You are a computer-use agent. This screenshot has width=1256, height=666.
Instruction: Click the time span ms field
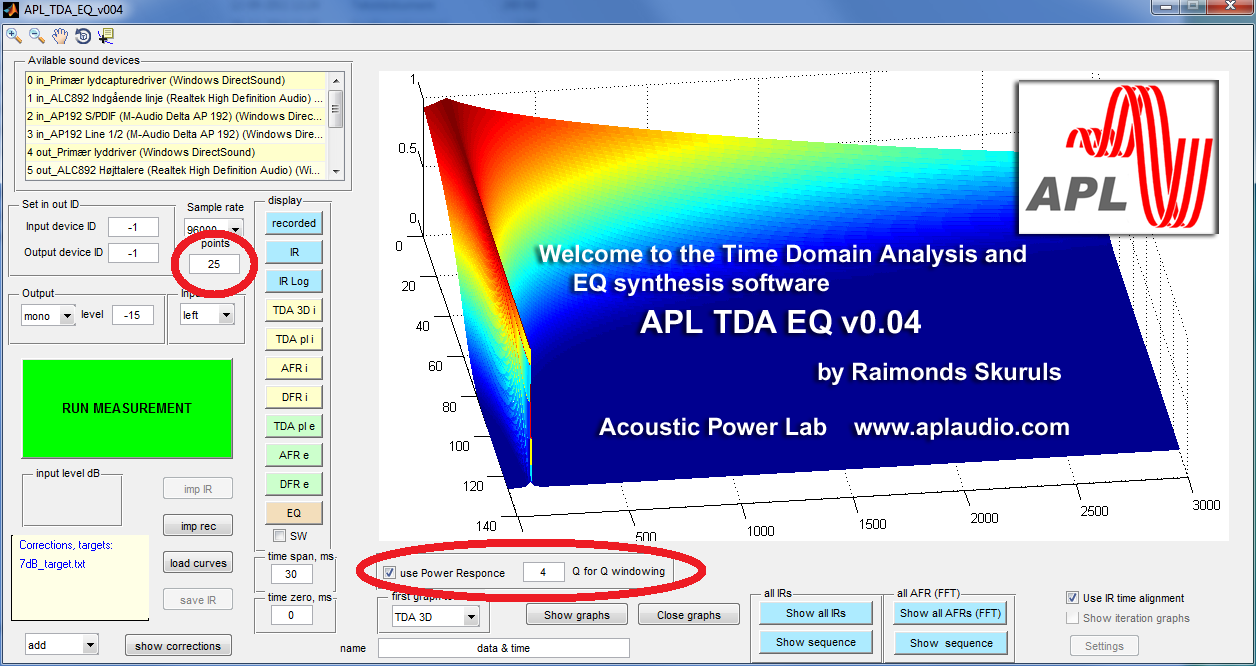click(x=290, y=574)
